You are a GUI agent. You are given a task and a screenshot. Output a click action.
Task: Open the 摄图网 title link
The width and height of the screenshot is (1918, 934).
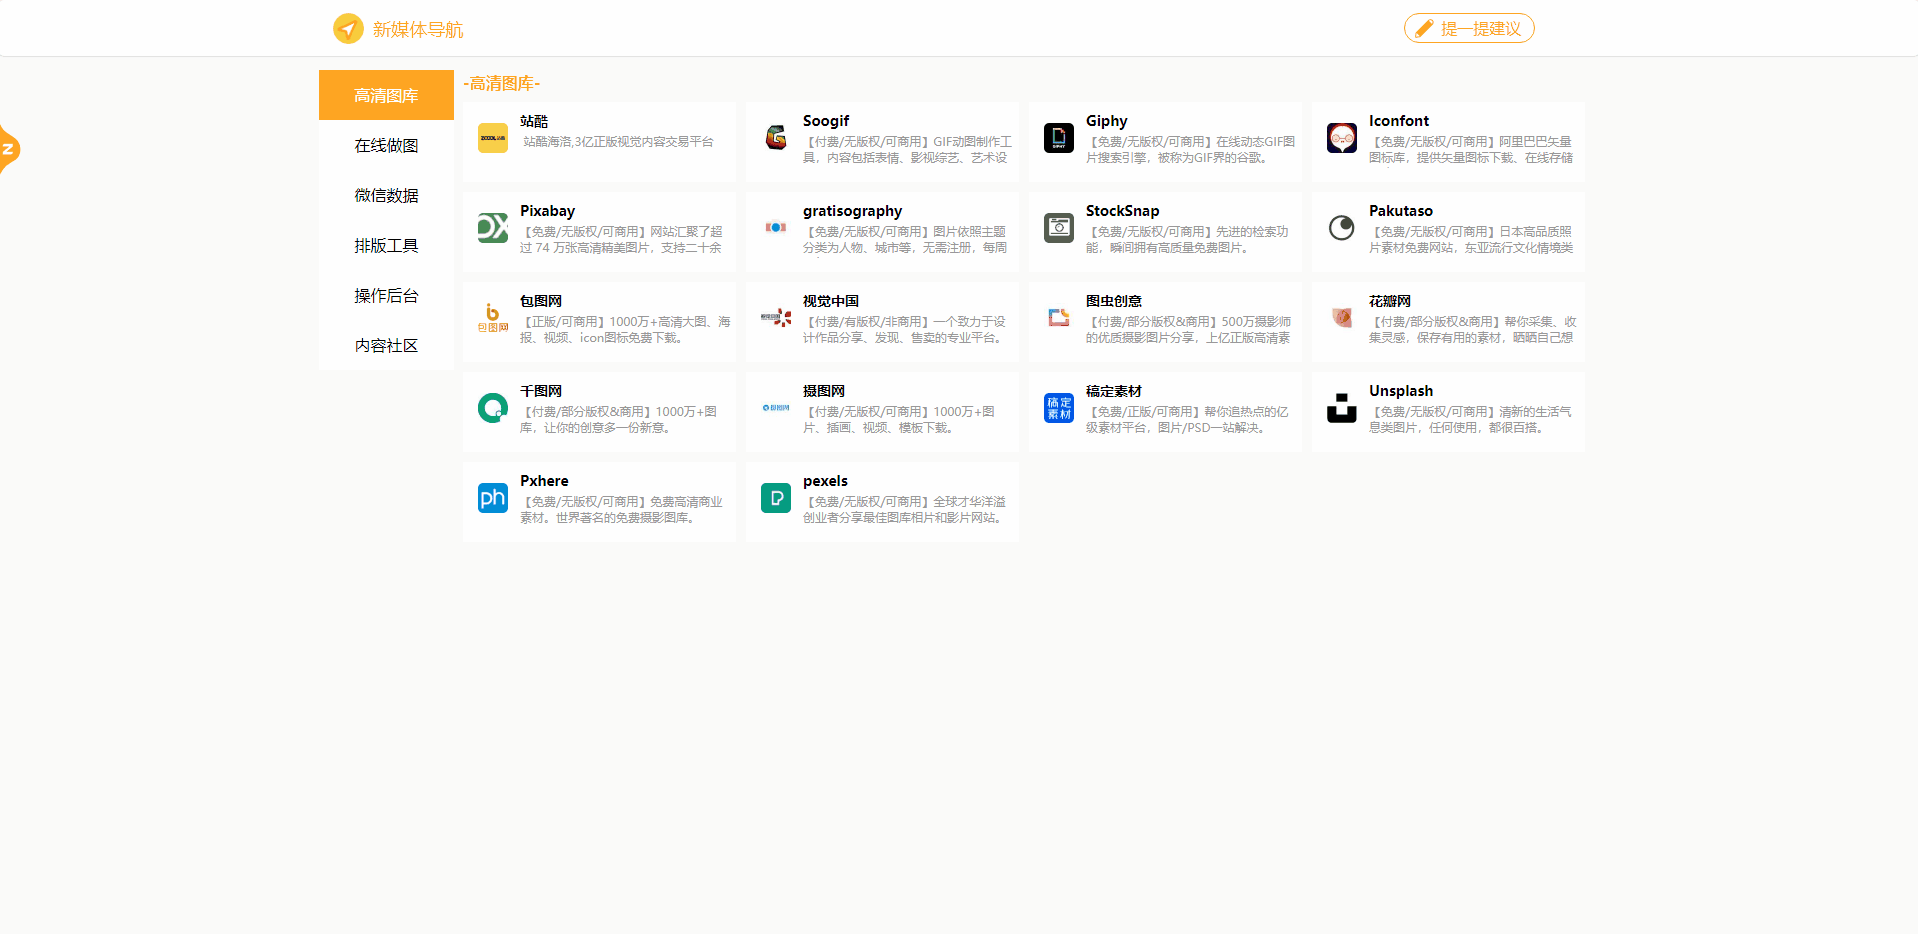[x=824, y=391]
